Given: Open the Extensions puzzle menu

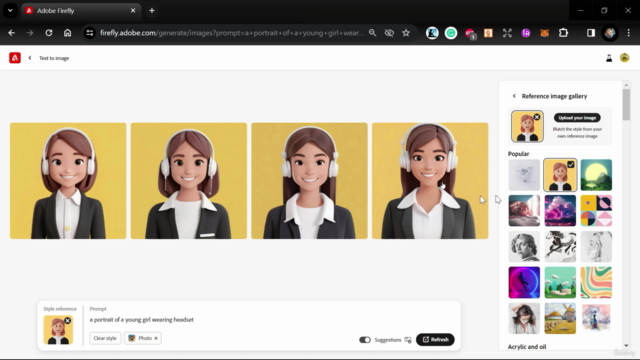Looking at the screenshot, I should [x=563, y=33].
